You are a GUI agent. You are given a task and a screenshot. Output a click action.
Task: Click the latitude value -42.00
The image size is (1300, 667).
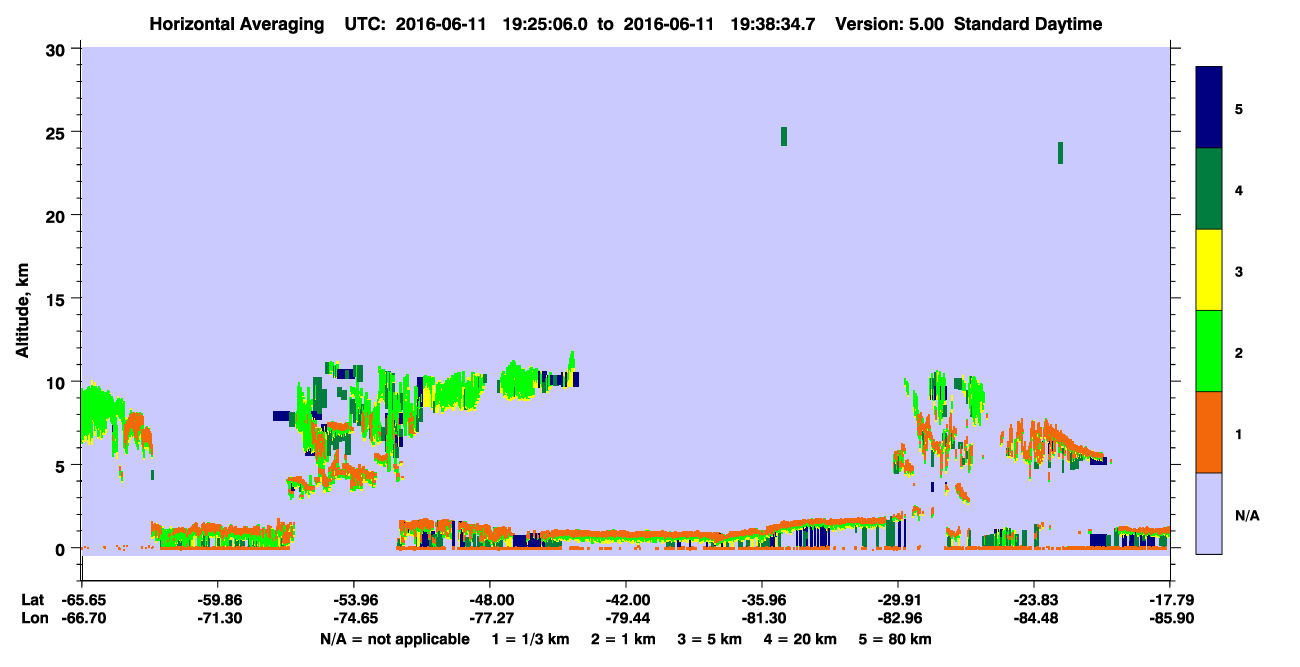626,600
